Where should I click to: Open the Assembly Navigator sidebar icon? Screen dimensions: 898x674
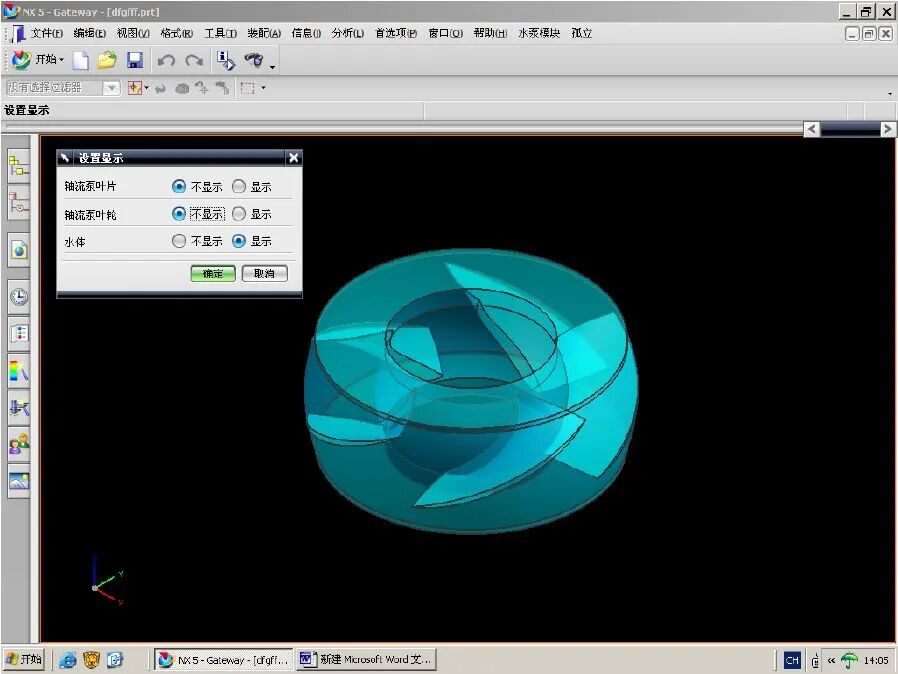pos(19,167)
